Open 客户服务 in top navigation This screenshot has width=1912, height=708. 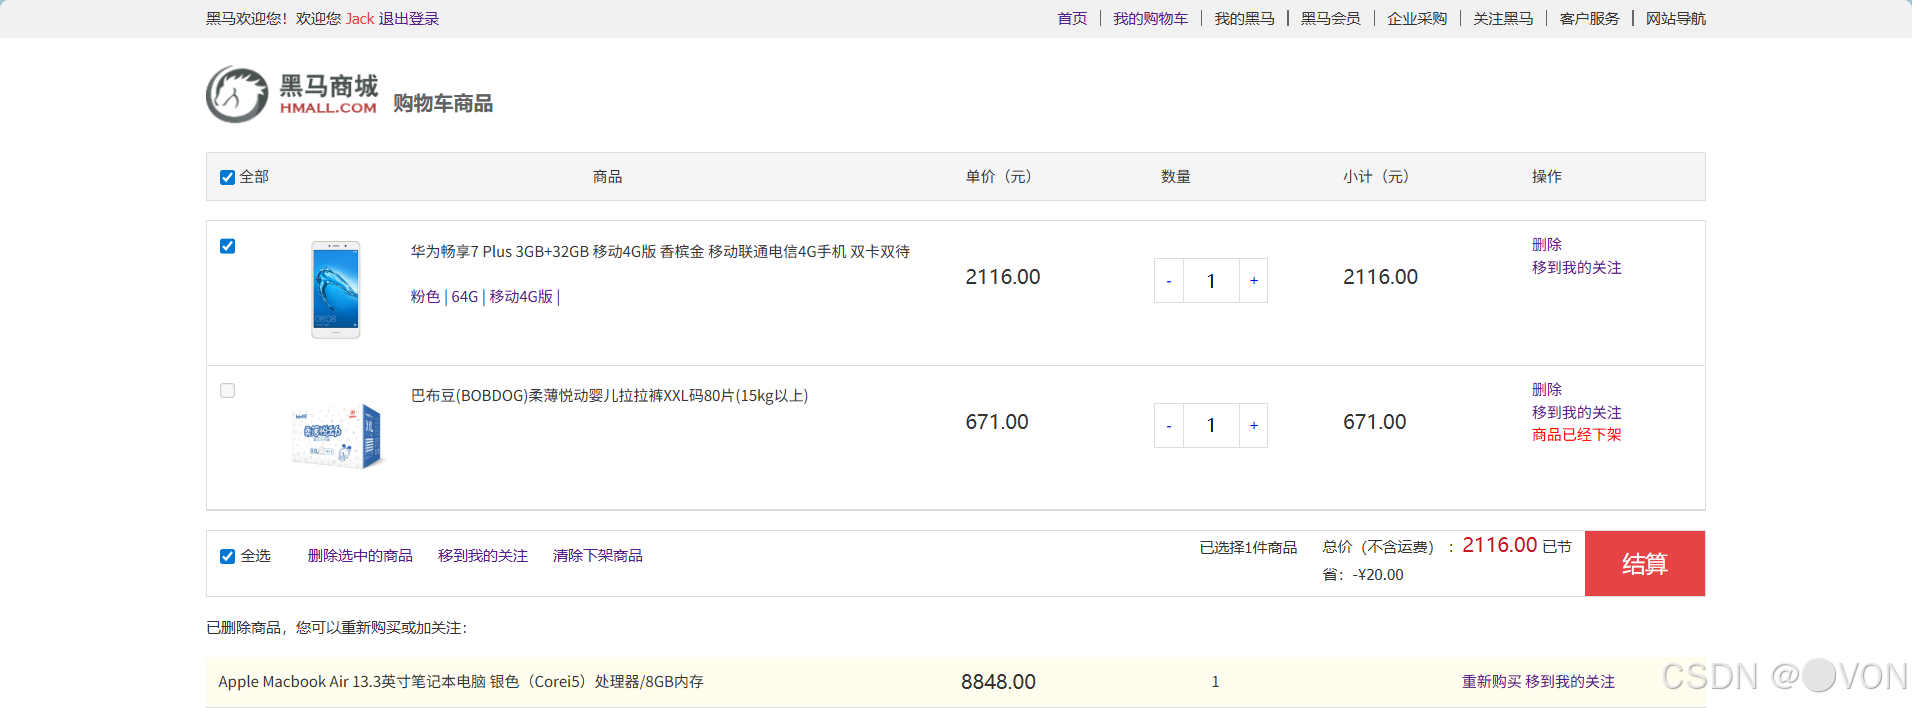pyautogui.click(x=1589, y=19)
